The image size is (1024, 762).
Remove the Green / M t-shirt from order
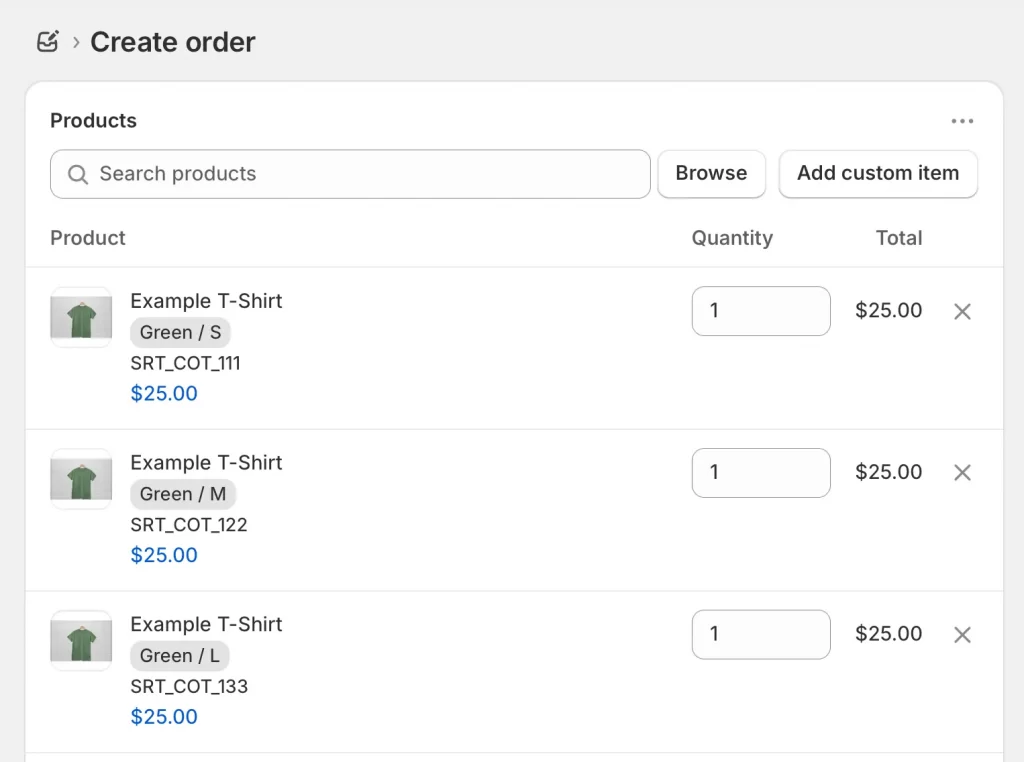pos(961,473)
